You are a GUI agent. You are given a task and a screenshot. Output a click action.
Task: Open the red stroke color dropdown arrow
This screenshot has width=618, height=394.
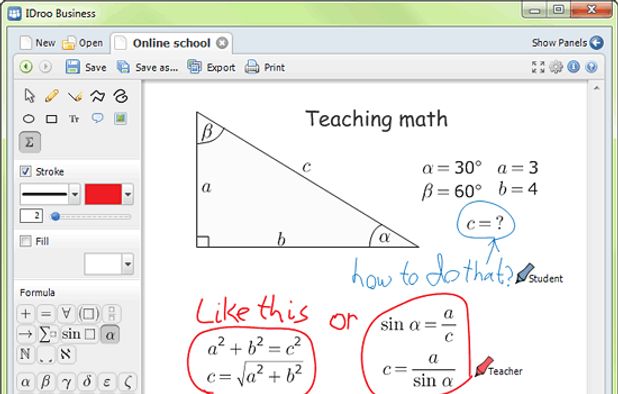[128, 194]
